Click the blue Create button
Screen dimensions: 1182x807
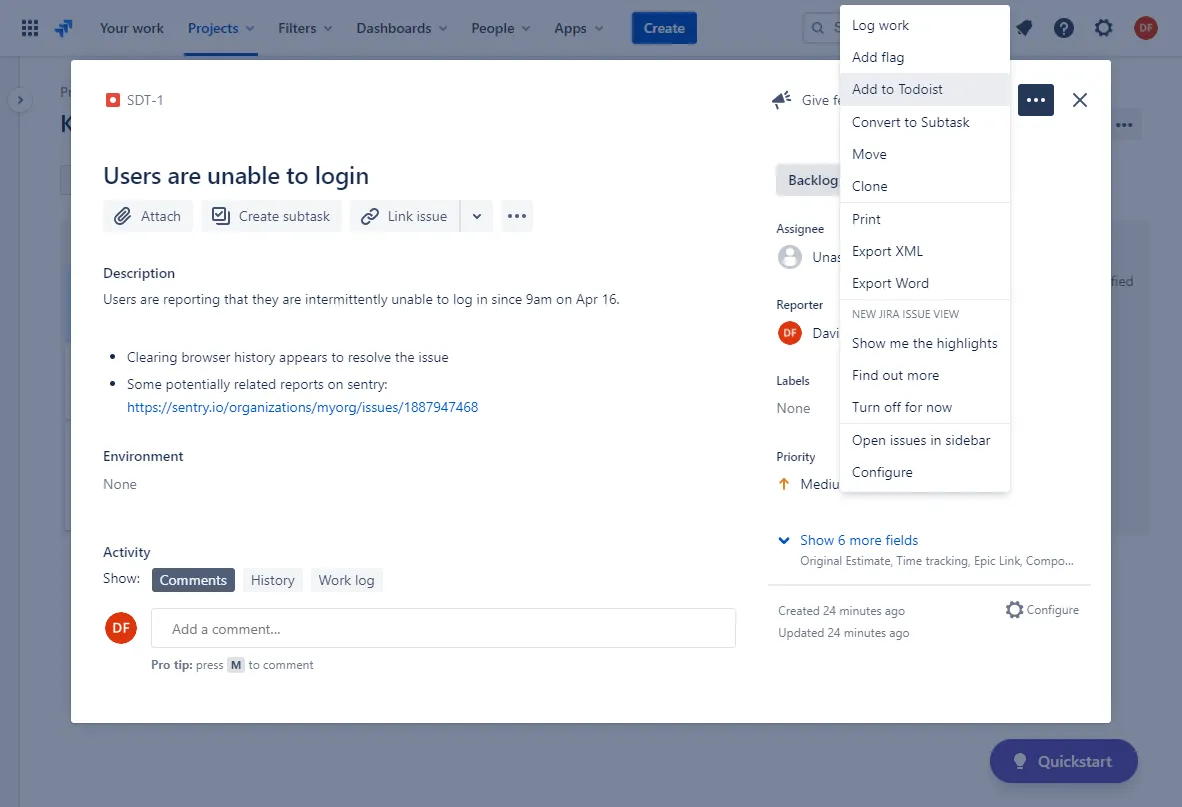click(x=664, y=28)
